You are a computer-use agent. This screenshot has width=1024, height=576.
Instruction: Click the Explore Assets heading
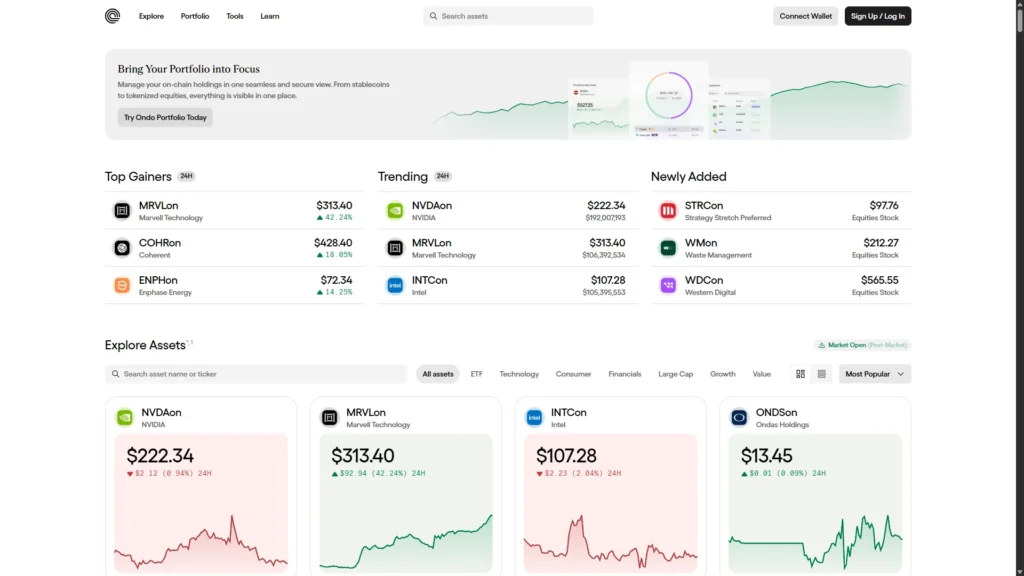click(145, 345)
